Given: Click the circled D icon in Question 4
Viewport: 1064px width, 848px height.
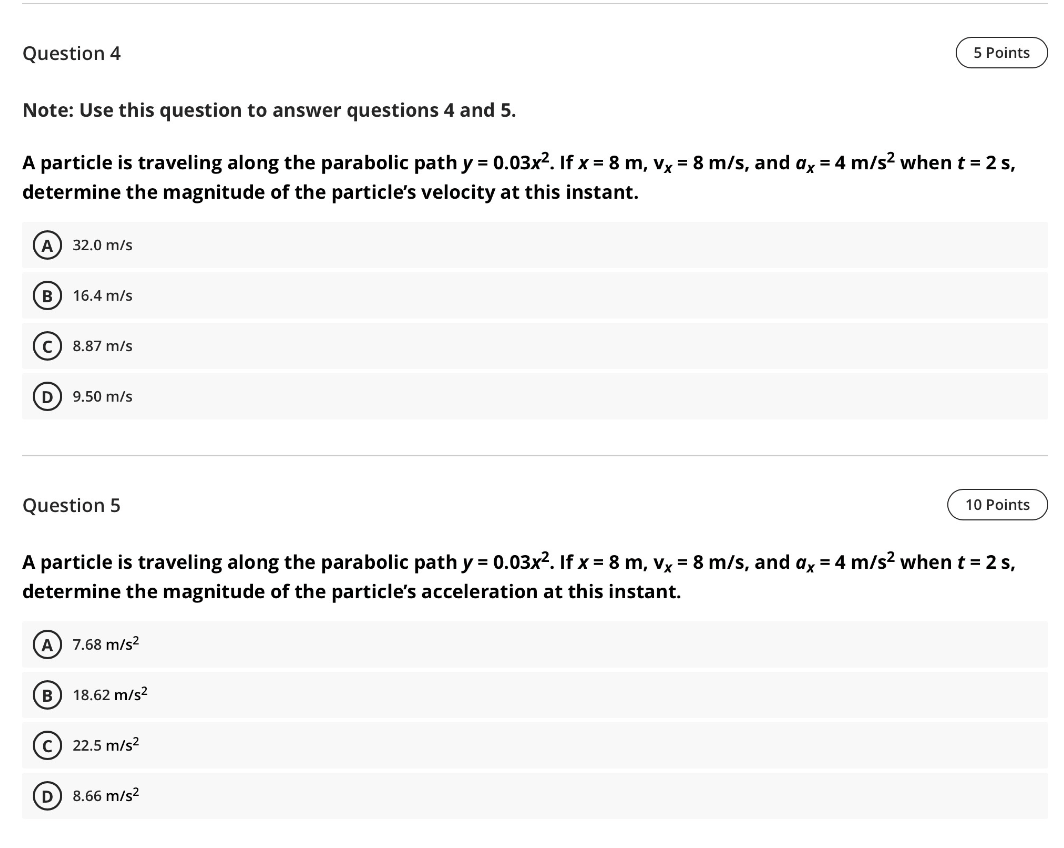Looking at the screenshot, I should click(47, 396).
